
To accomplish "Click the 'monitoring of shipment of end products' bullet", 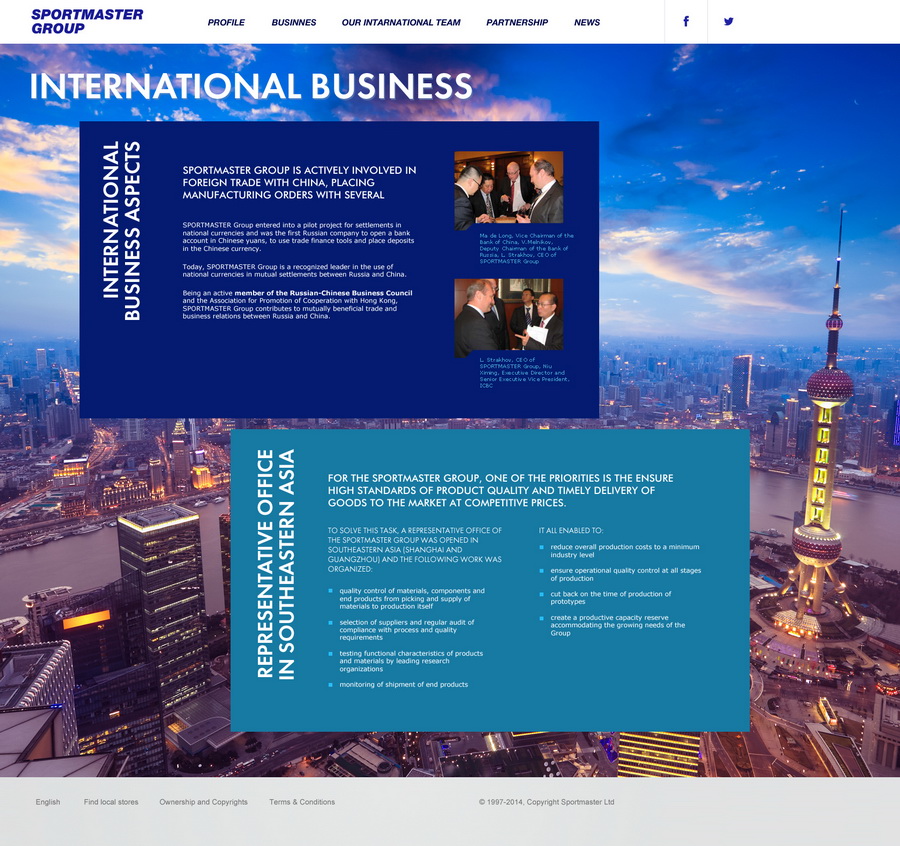I will tap(403, 685).
